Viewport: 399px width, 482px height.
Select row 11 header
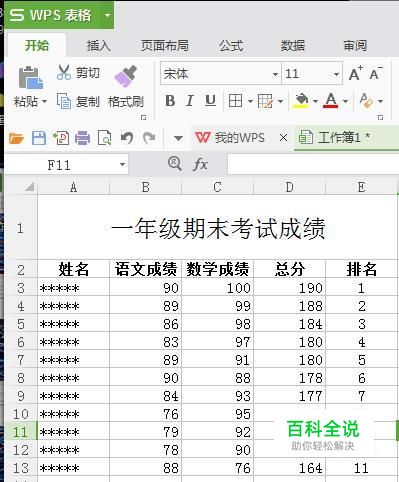(x=20, y=432)
